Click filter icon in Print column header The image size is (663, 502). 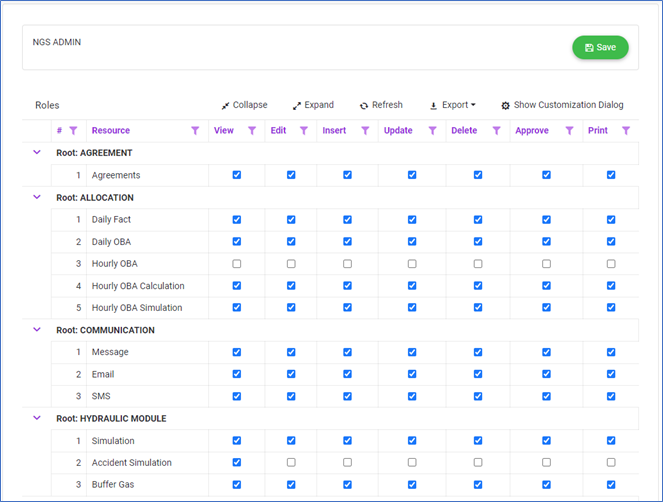click(626, 131)
